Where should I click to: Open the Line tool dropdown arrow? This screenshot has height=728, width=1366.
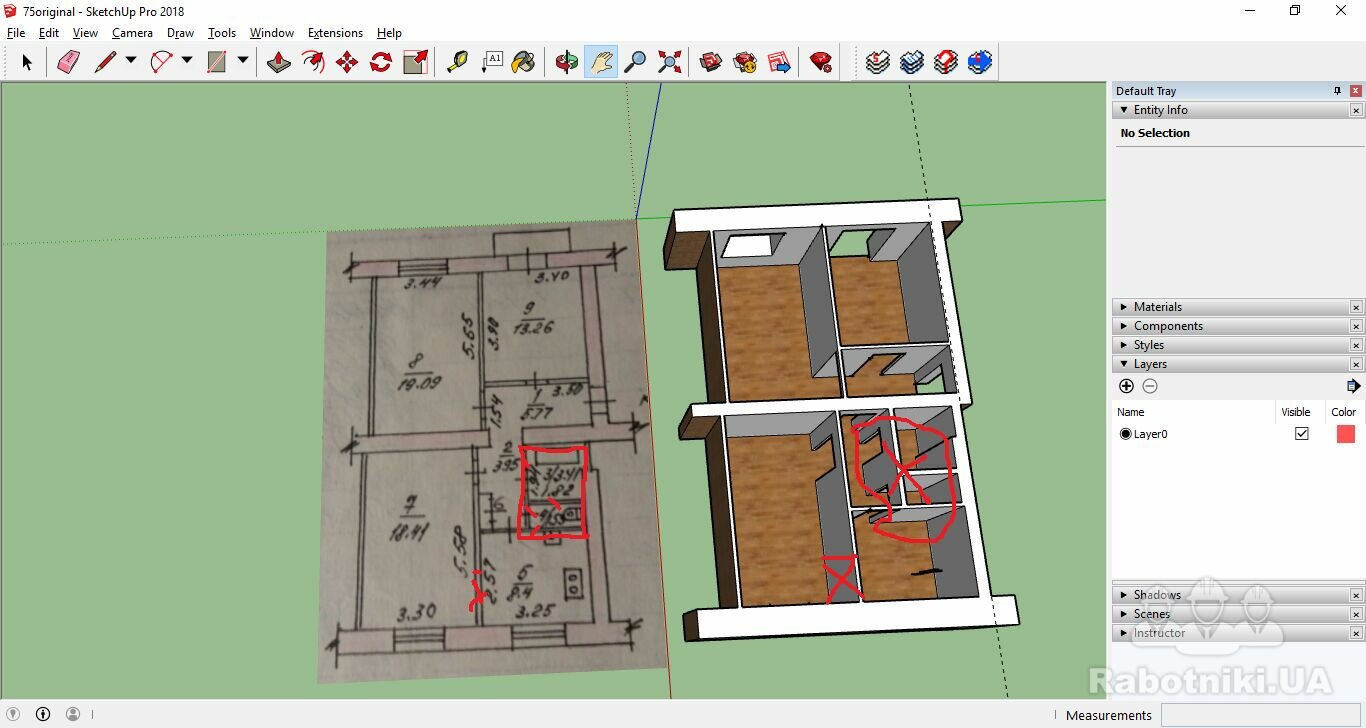click(x=131, y=61)
